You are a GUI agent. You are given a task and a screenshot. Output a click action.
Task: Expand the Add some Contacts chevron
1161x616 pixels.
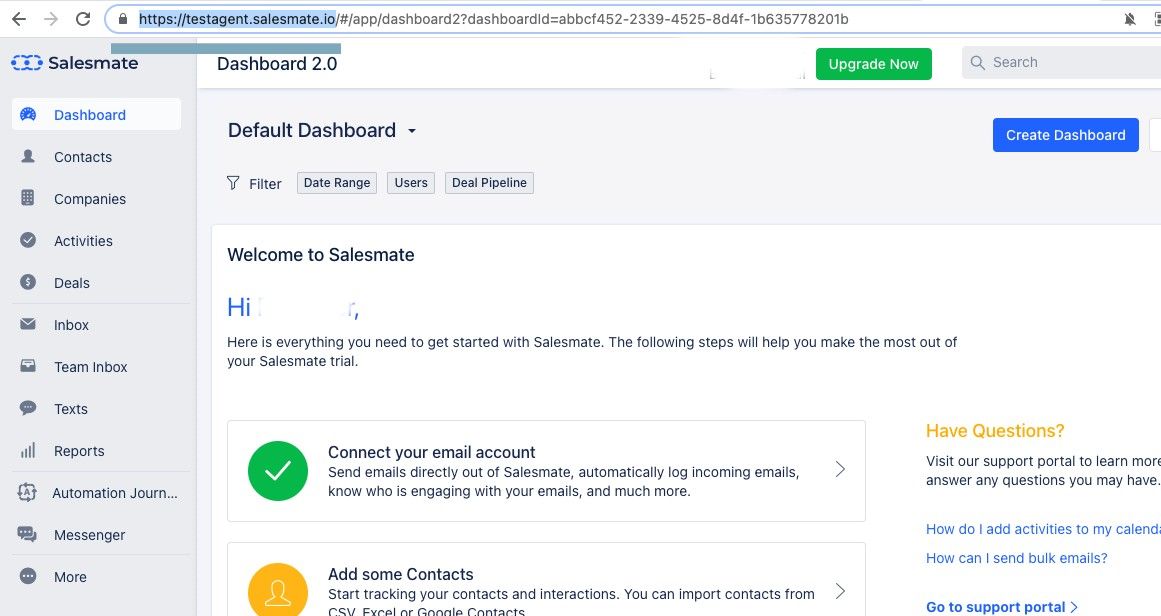[840, 591]
